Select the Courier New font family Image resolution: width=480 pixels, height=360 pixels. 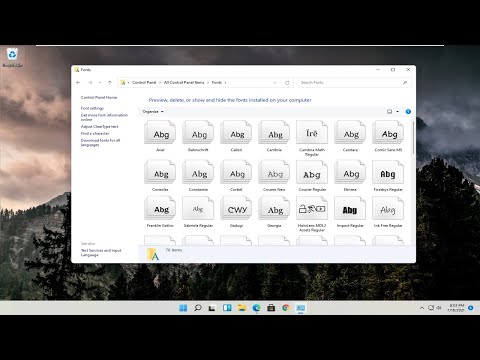tap(274, 176)
